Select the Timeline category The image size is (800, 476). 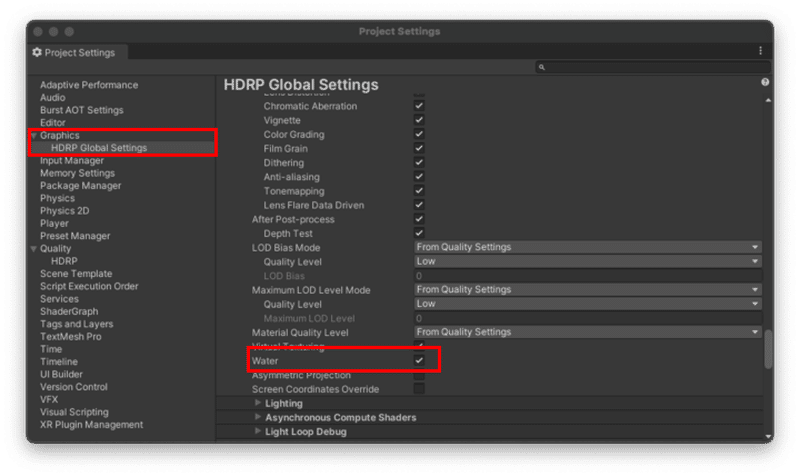click(x=59, y=362)
